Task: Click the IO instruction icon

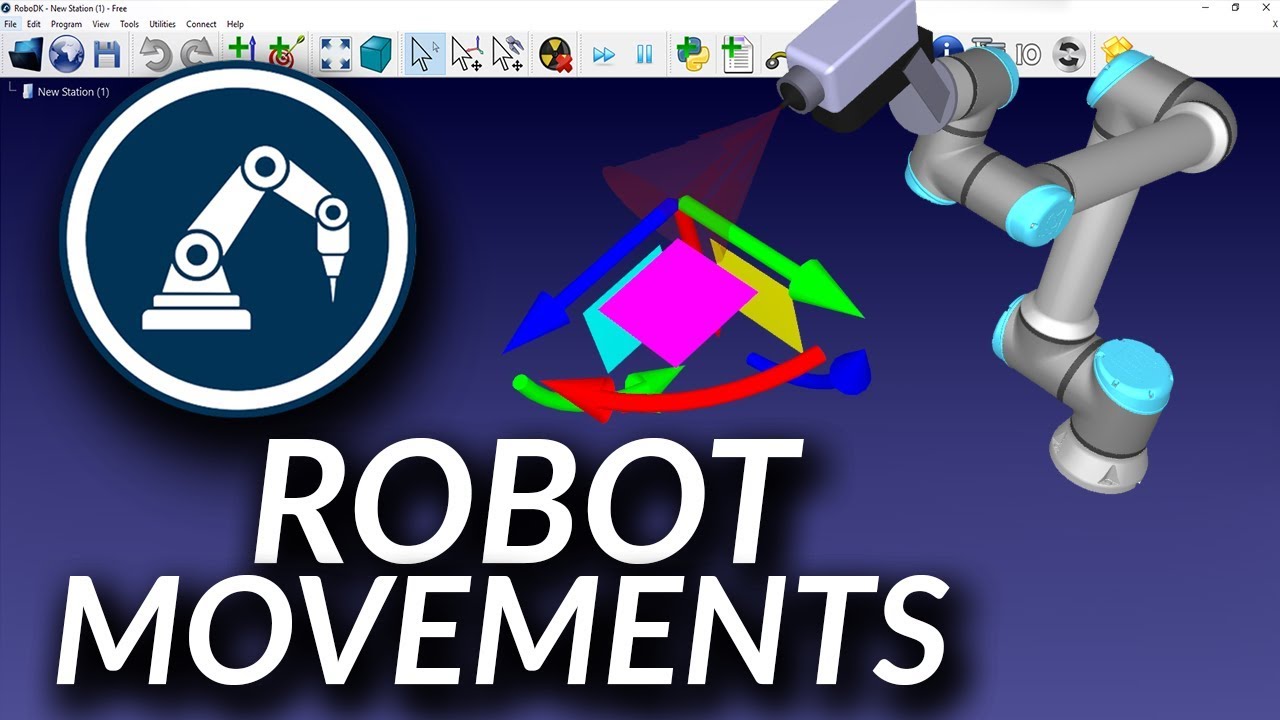Action: point(1028,54)
